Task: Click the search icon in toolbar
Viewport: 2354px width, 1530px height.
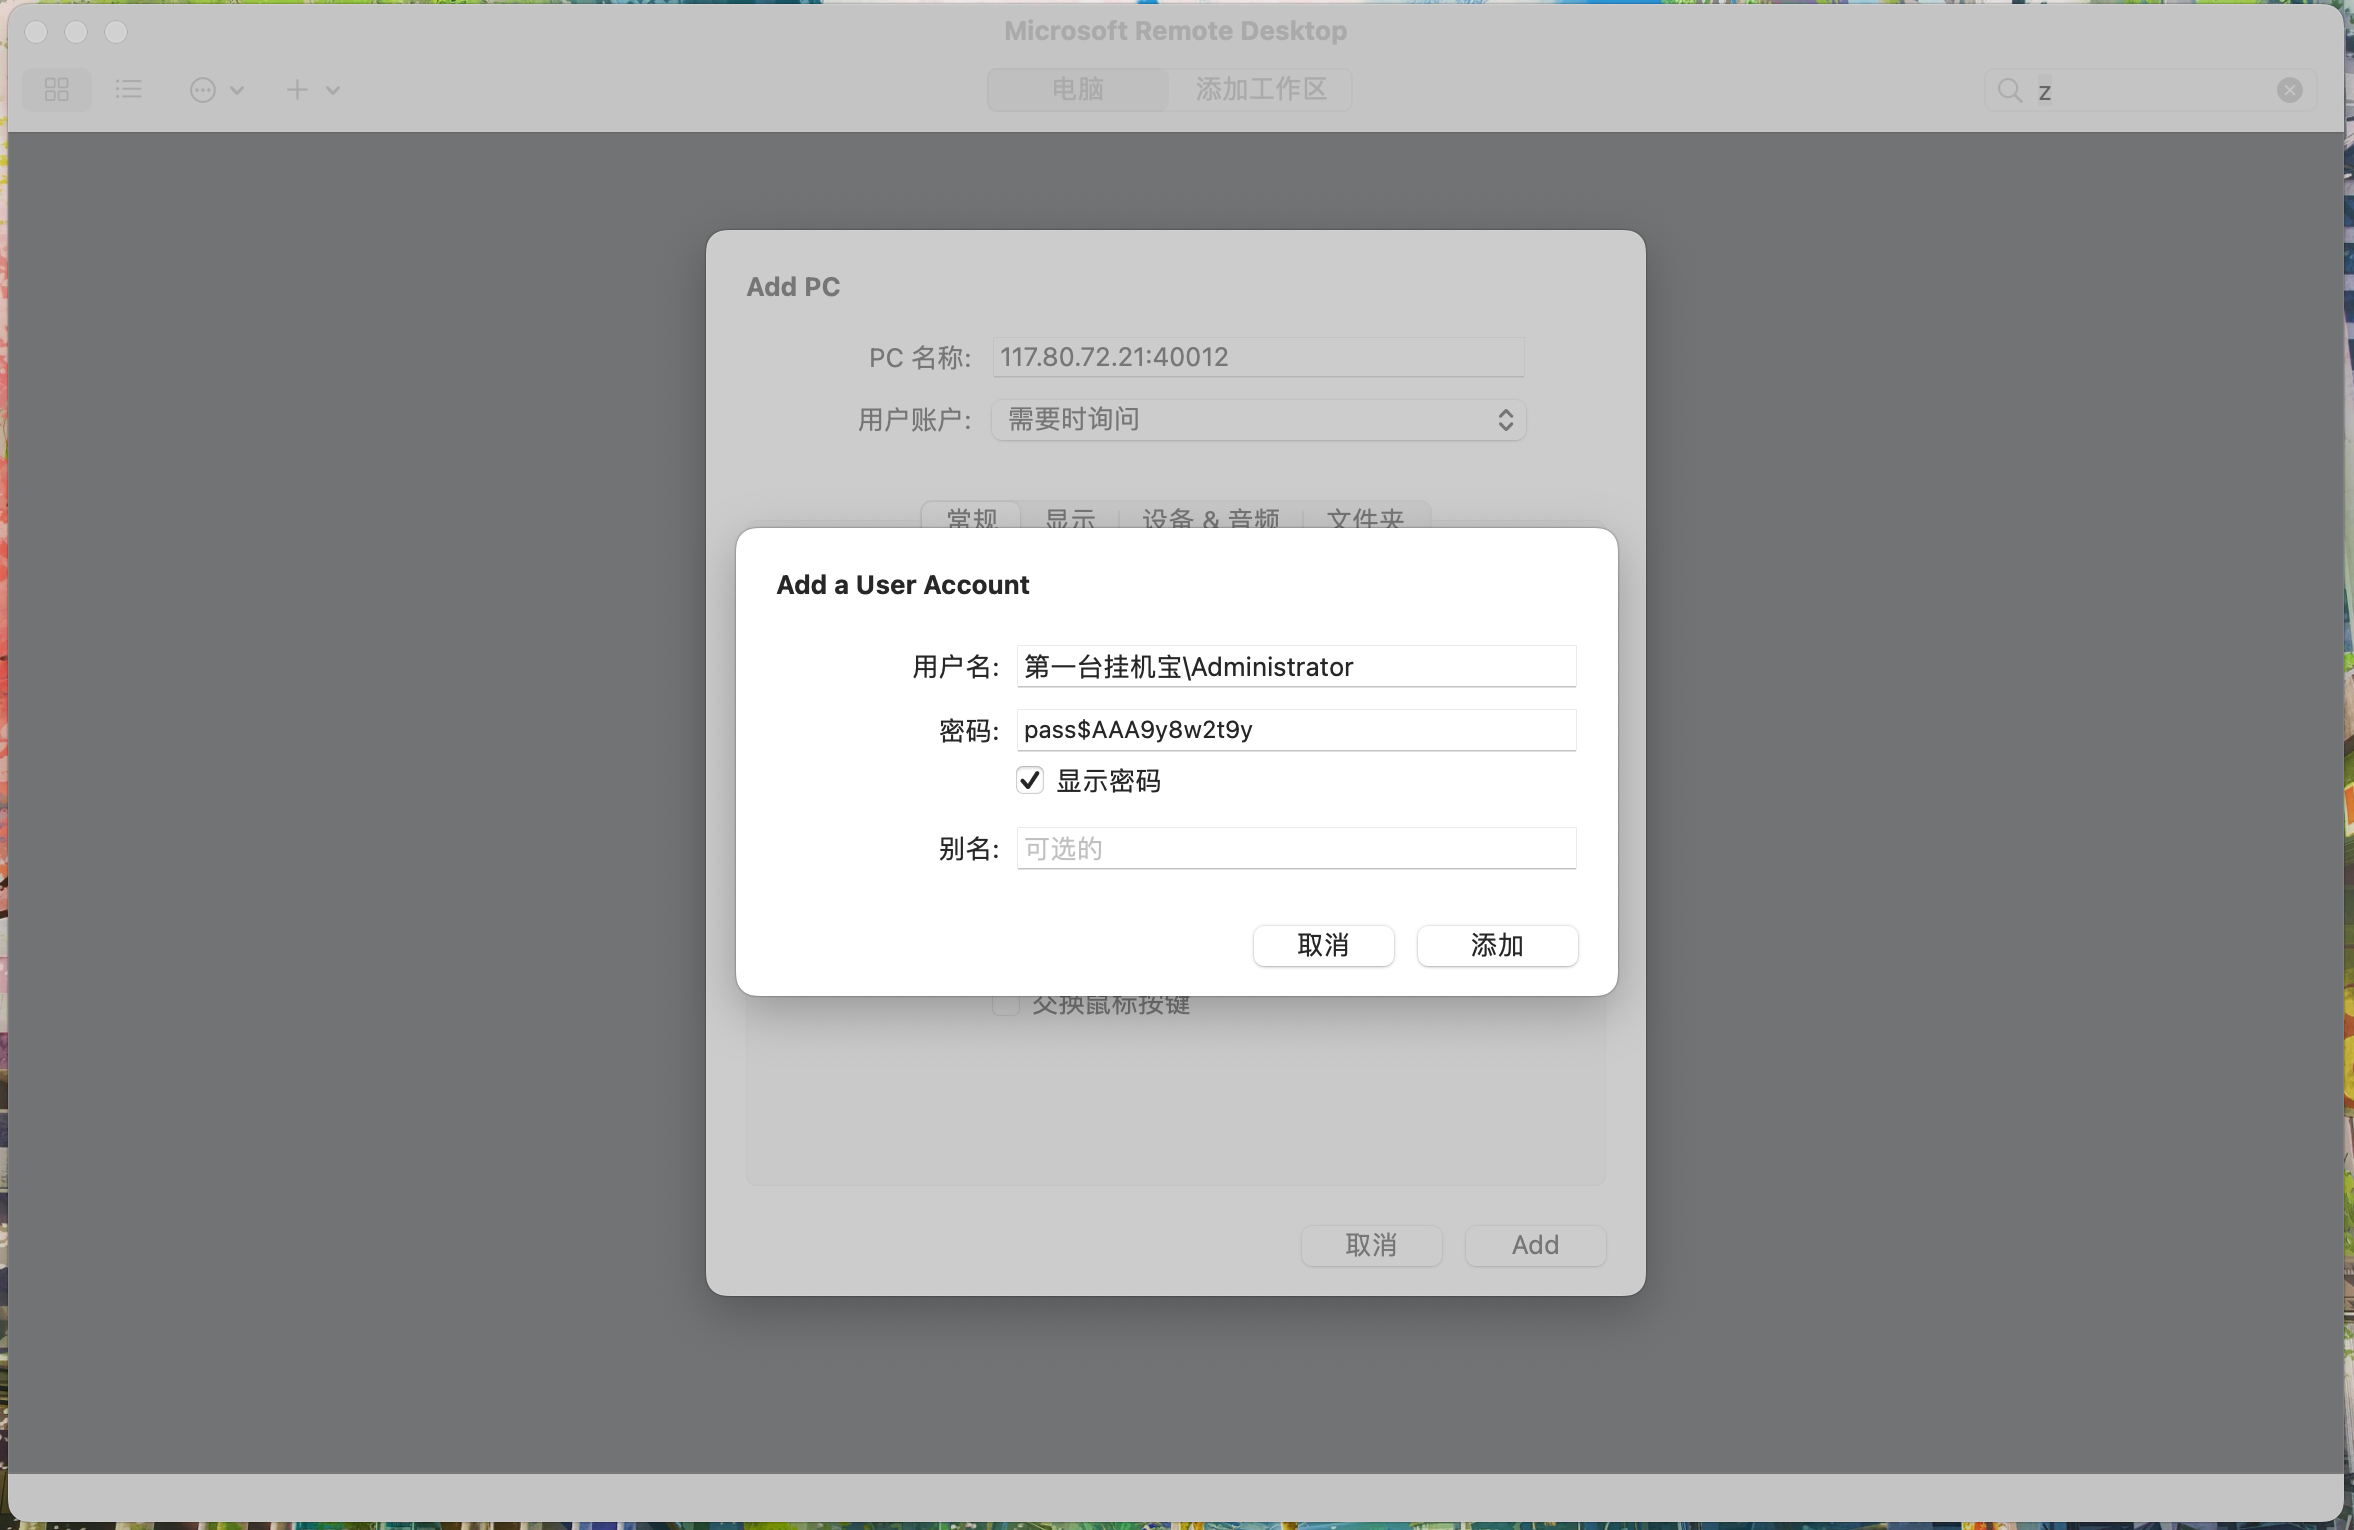Action: (x=2009, y=89)
